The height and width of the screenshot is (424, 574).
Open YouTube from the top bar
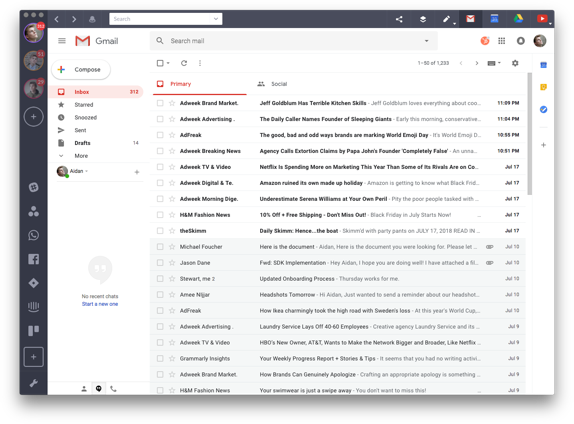(542, 19)
